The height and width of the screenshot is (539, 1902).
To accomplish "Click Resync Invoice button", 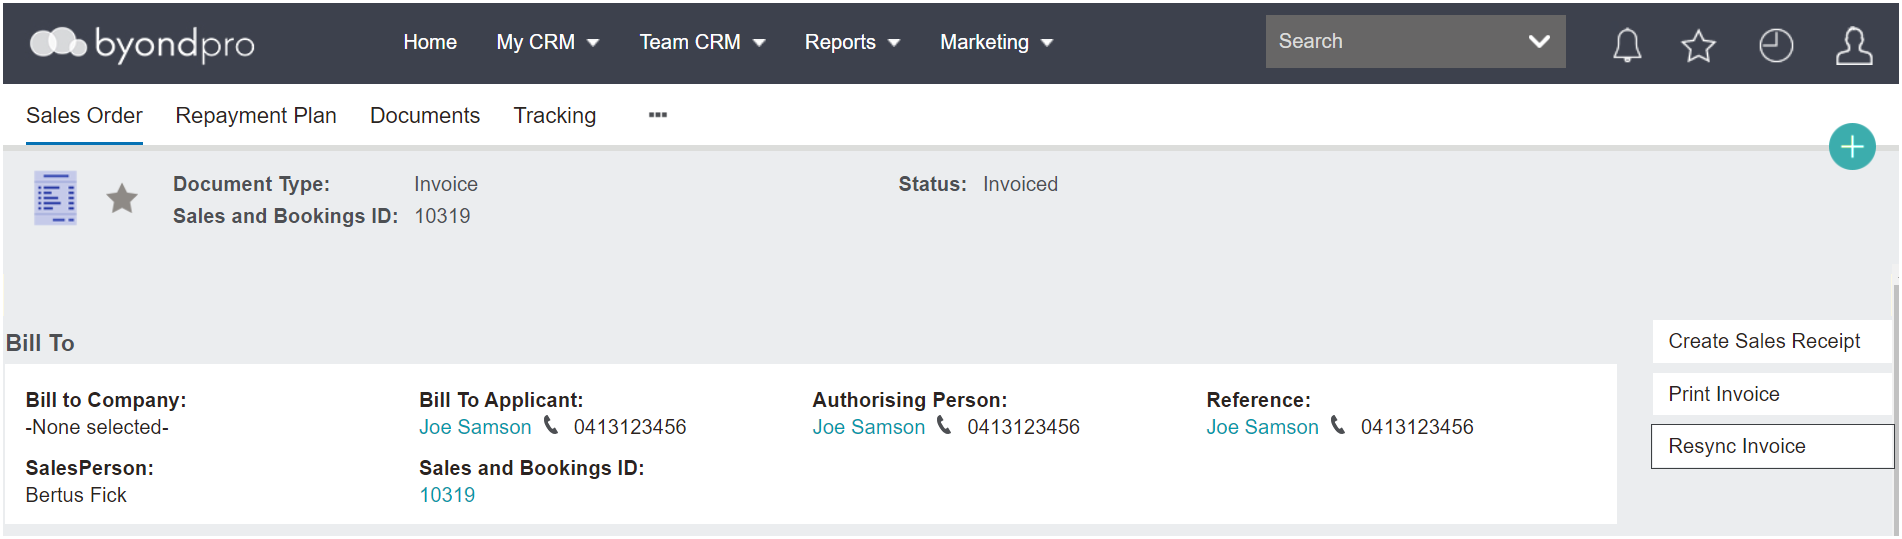I will pyautogui.click(x=1771, y=446).
